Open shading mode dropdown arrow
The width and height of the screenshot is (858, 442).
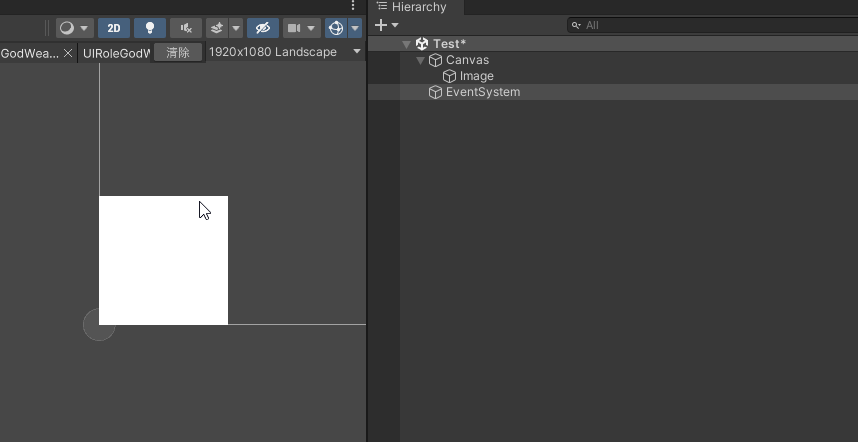pyautogui.click(x=84, y=28)
